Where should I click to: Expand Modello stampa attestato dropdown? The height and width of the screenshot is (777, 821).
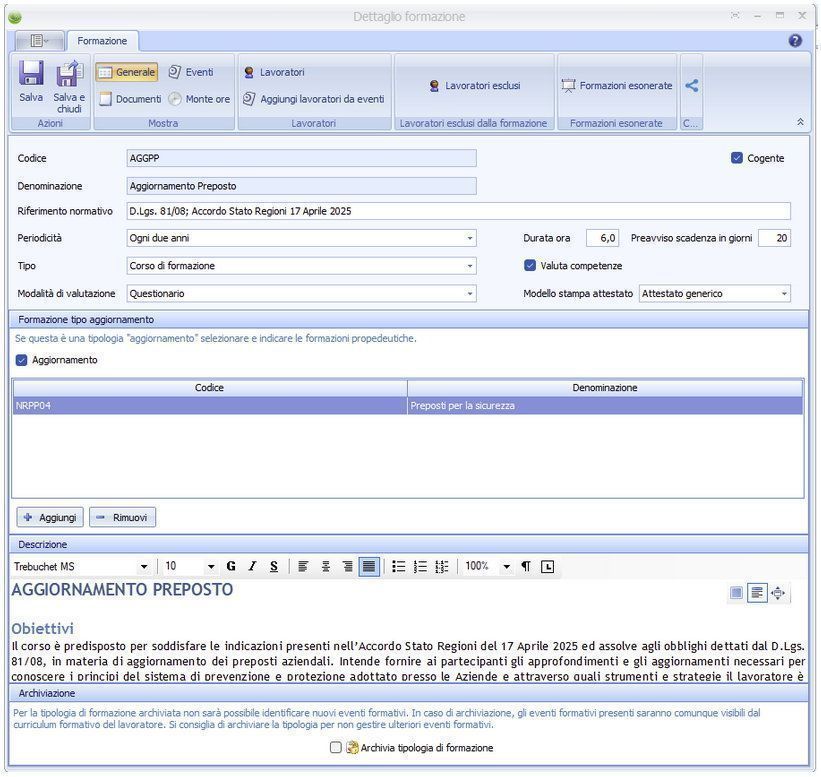(x=784, y=294)
